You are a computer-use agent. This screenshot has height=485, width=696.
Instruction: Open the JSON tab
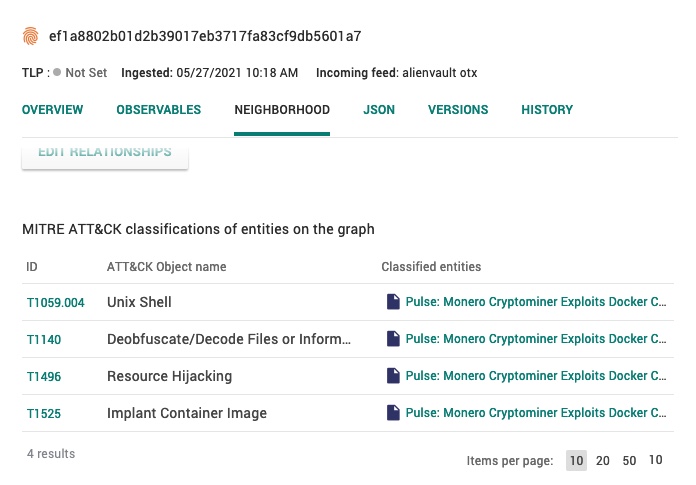[x=379, y=110]
